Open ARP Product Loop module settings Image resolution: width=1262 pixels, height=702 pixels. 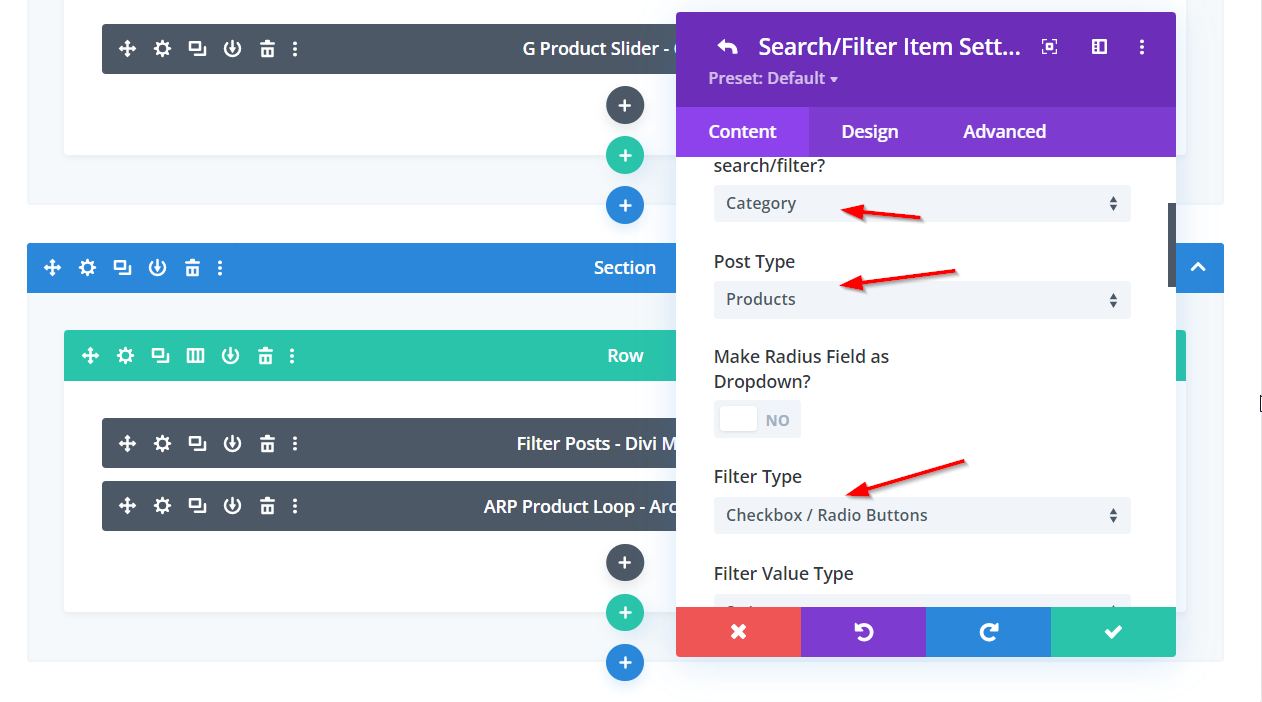(x=162, y=506)
